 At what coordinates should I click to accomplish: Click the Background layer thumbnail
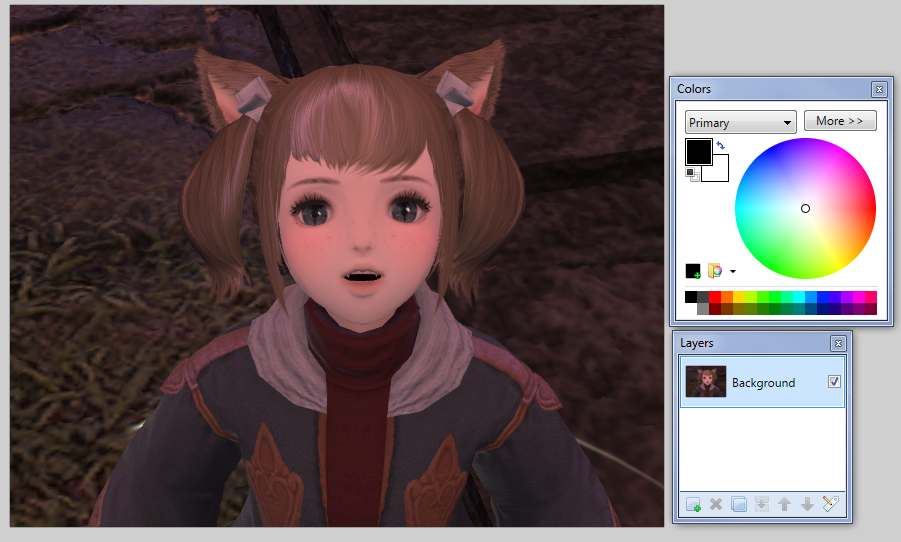[x=706, y=382]
